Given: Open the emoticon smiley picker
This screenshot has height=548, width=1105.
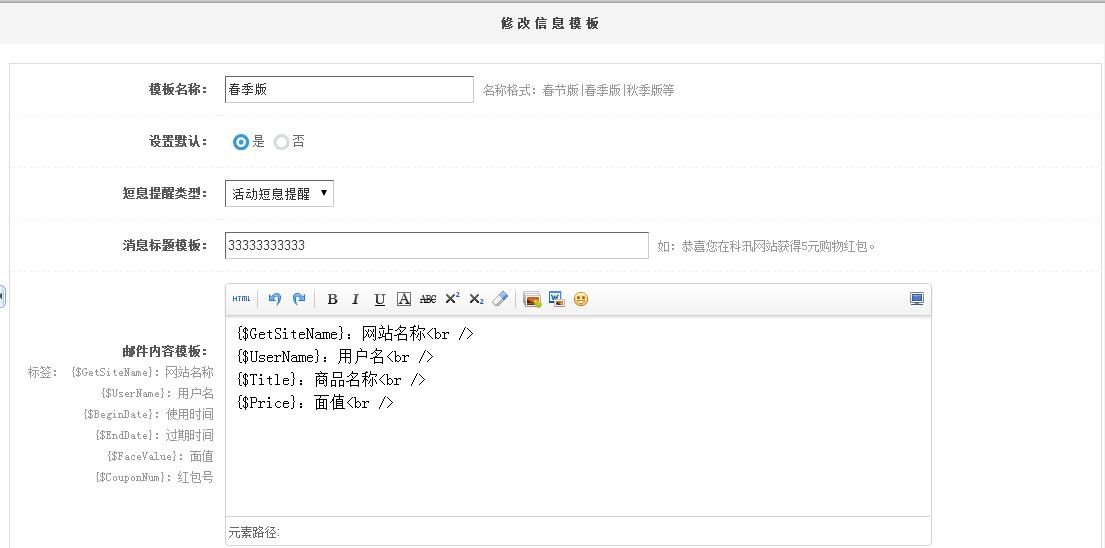Looking at the screenshot, I should point(581,299).
